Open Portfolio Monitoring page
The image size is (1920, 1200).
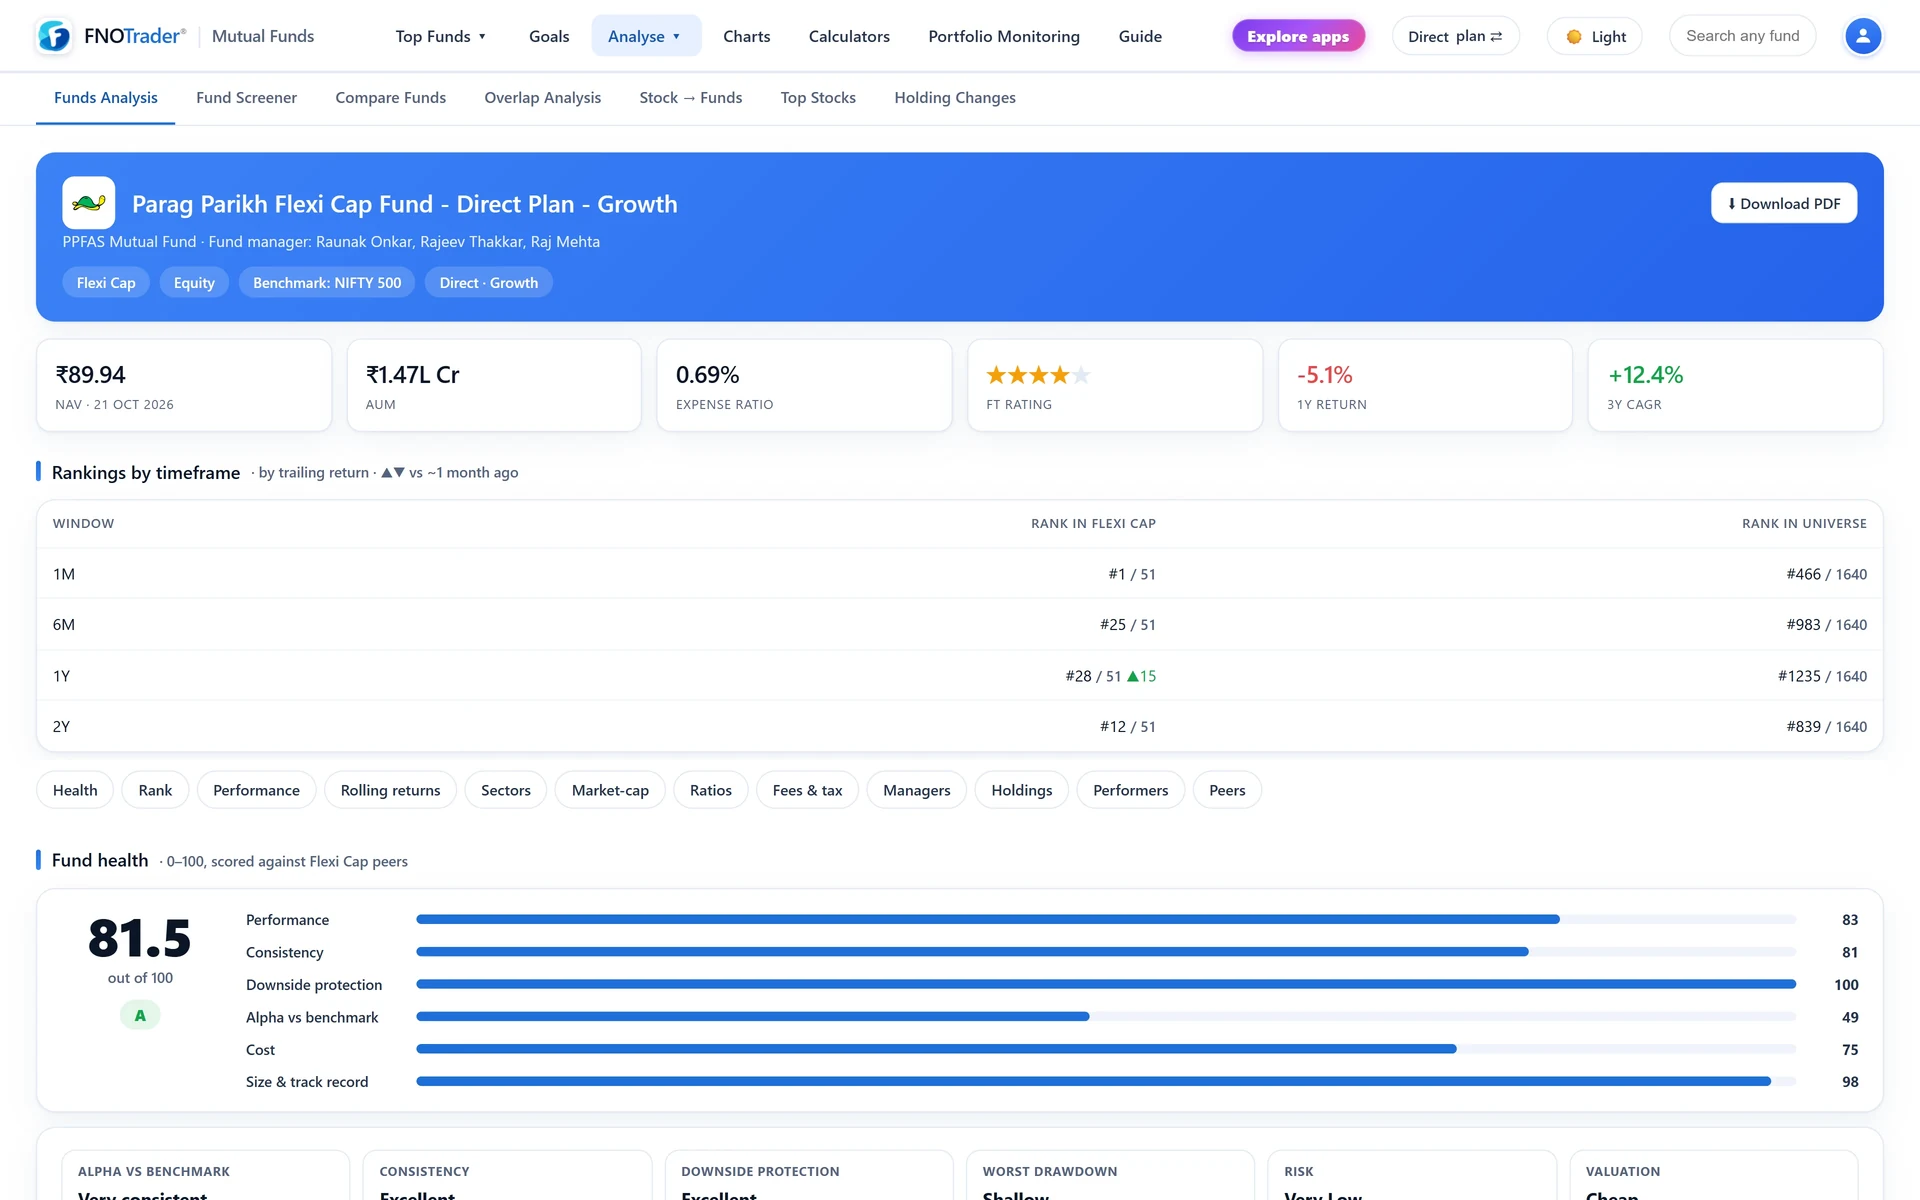tap(1004, 36)
